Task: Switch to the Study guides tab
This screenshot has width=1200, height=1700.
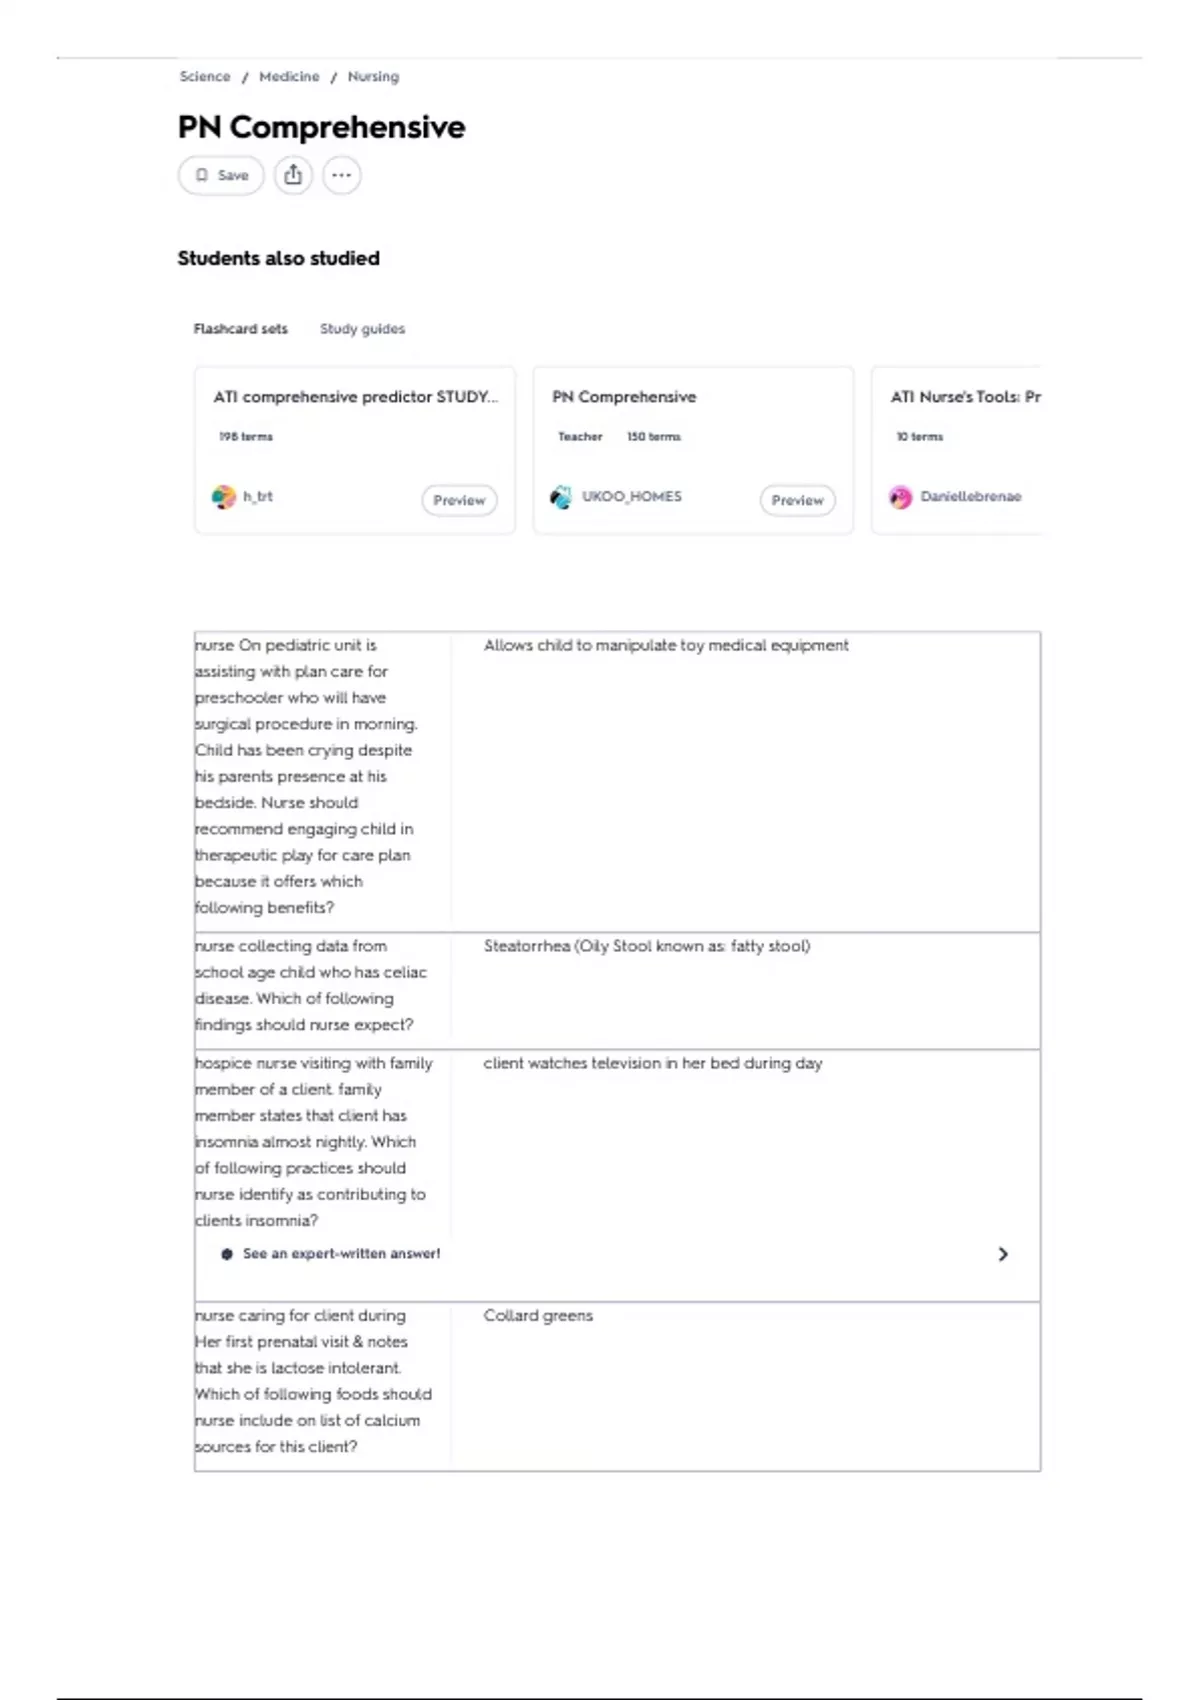Action: click(362, 329)
